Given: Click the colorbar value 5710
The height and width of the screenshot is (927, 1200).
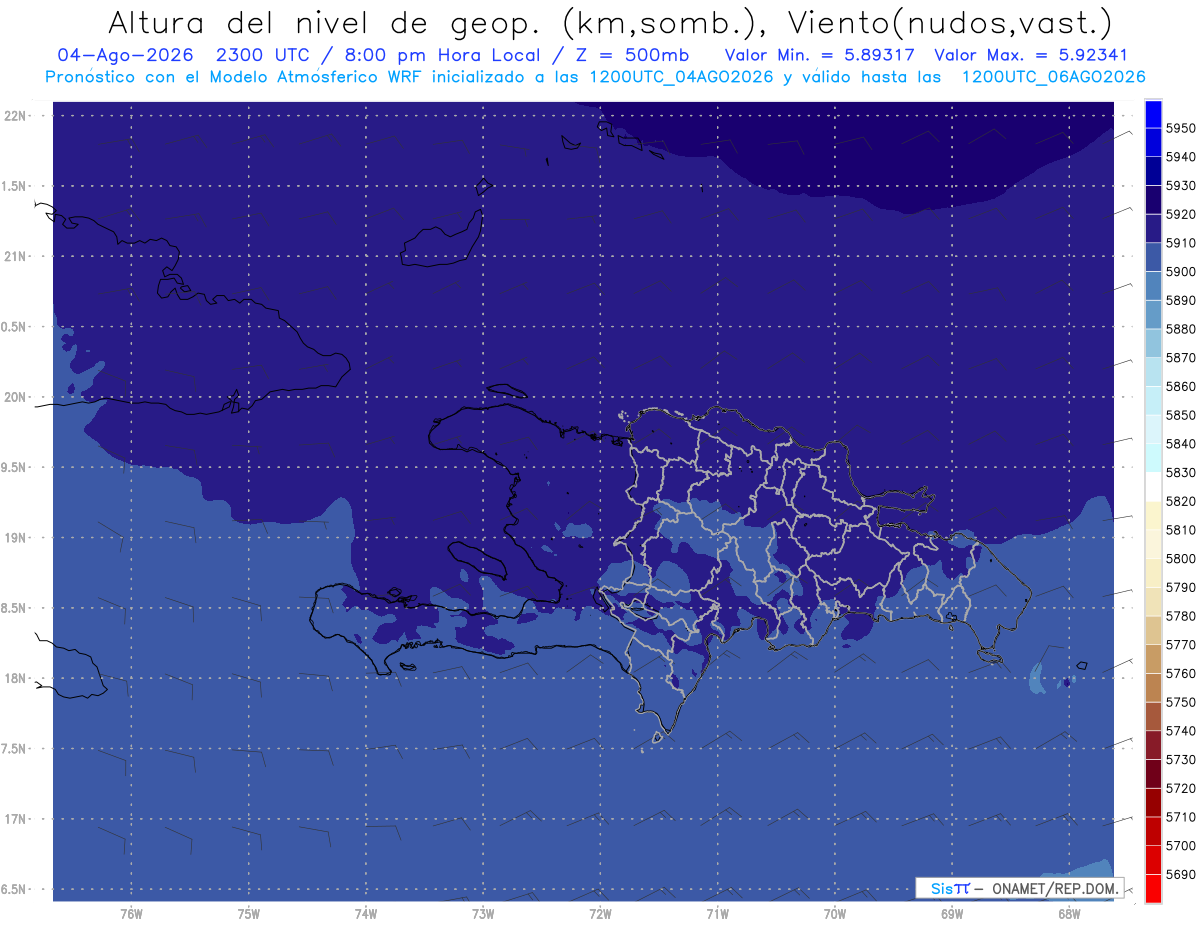Looking at the screenshot, I should 1181,816.
